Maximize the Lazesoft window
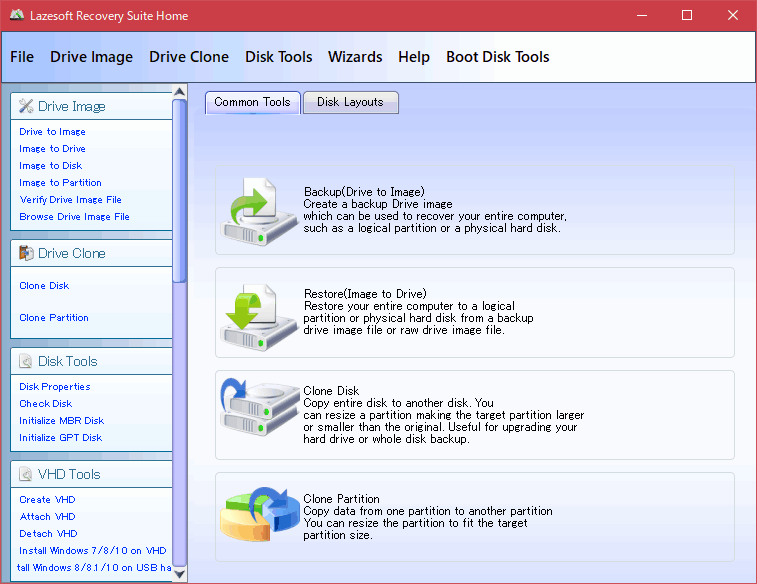 click(x=687, y=15)
